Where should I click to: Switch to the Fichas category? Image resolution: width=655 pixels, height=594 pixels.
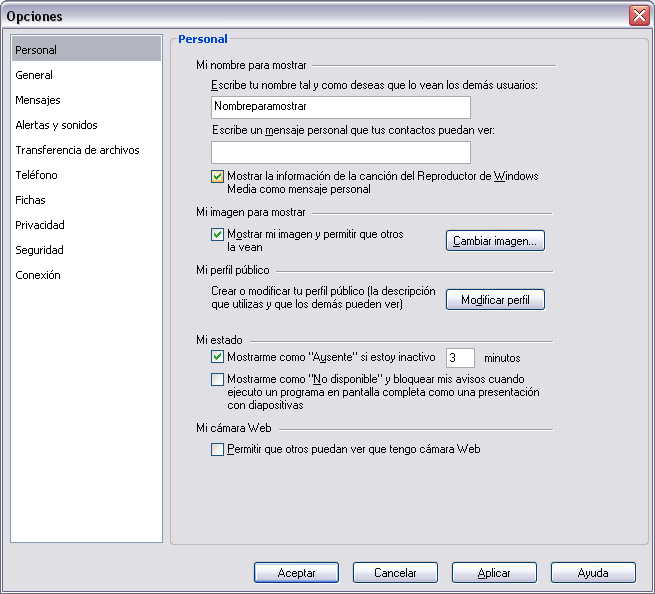click(x=86, y=200)
